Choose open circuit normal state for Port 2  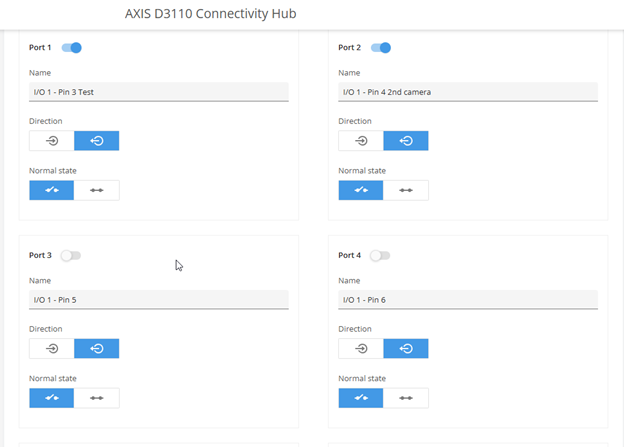(361, 190)
